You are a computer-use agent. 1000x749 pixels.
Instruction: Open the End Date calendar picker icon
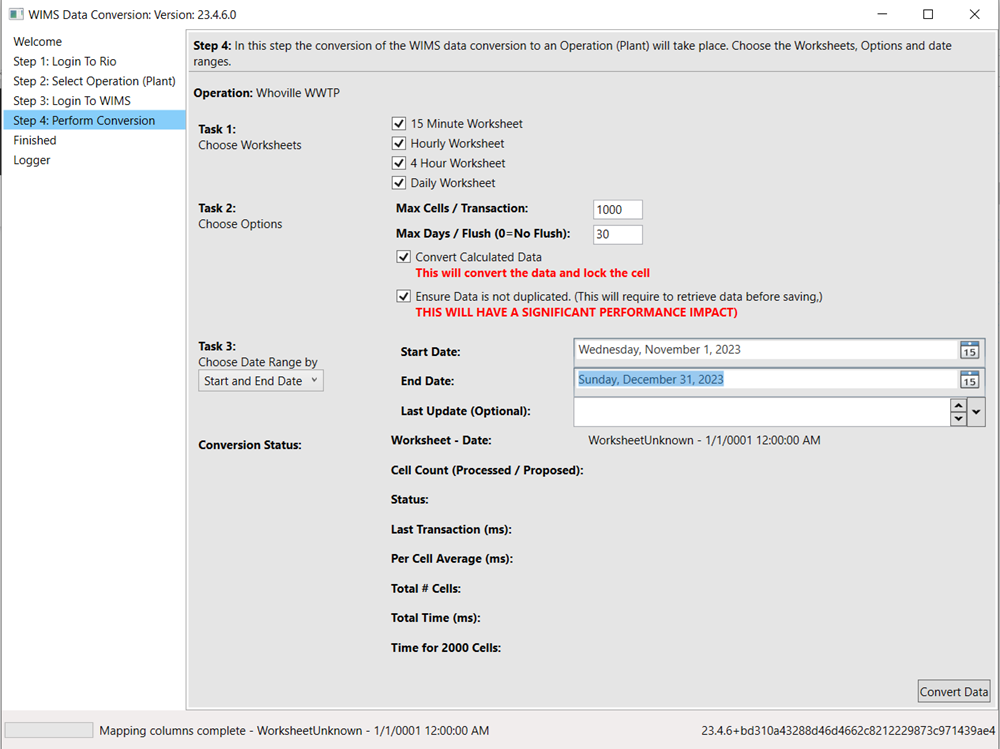(969, 380)
